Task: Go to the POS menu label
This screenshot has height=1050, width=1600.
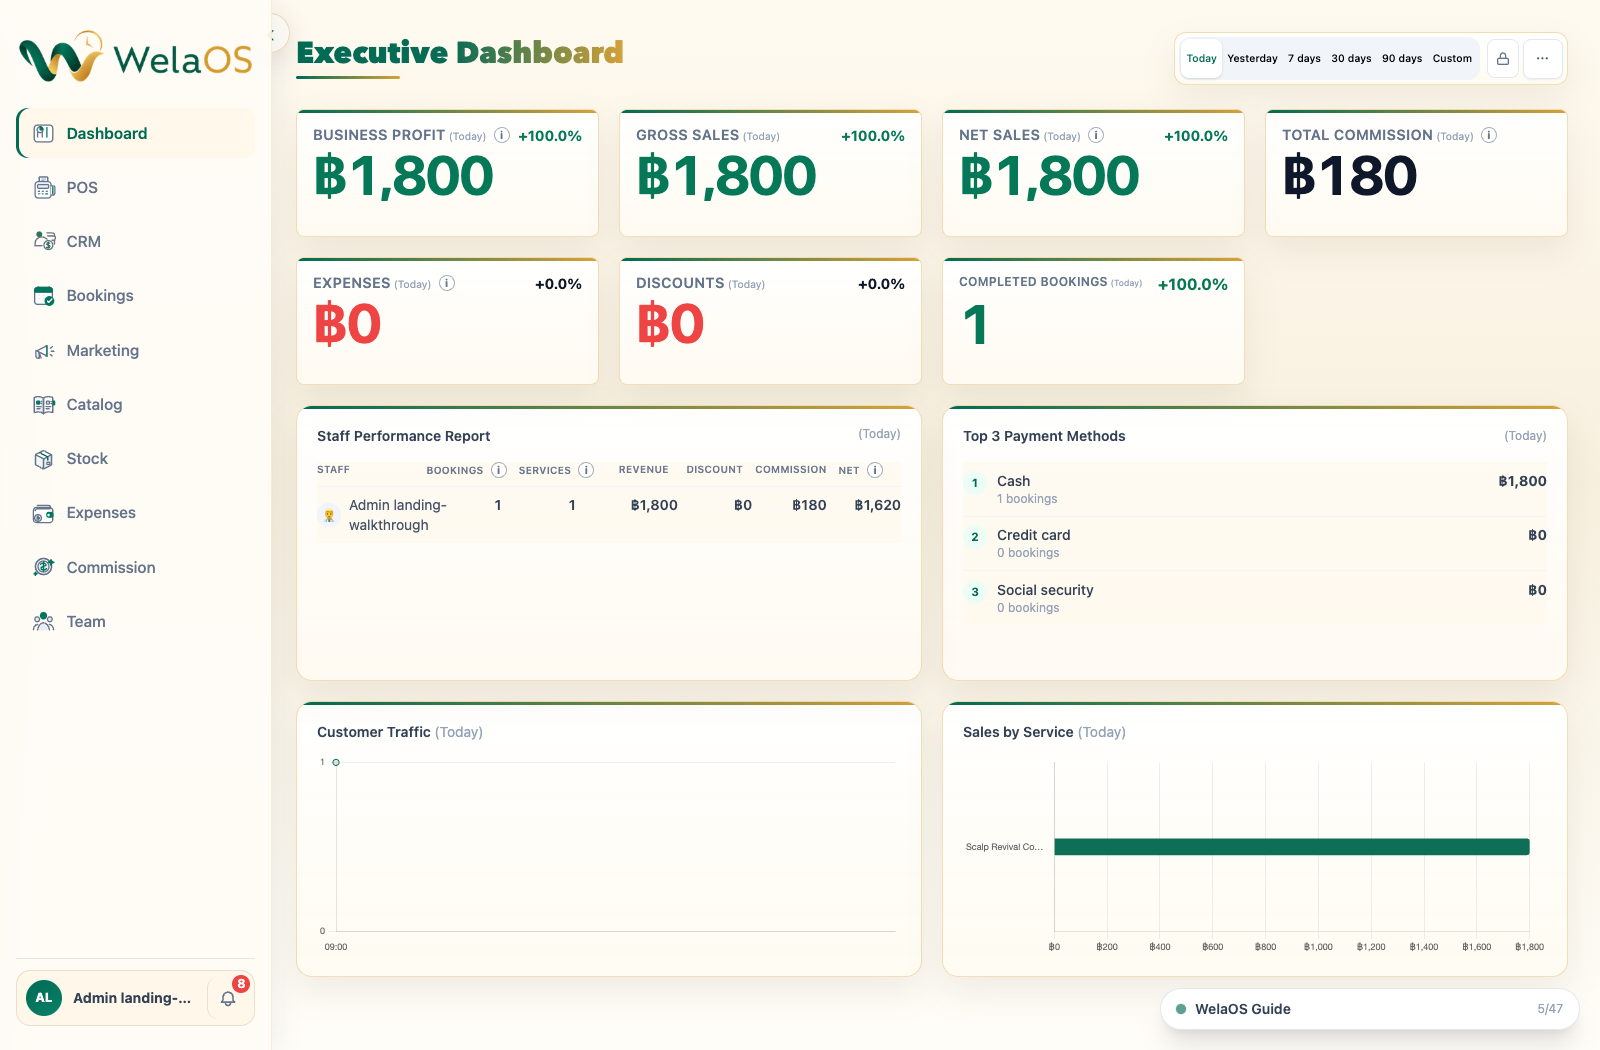Action: (x=82, y=188)
